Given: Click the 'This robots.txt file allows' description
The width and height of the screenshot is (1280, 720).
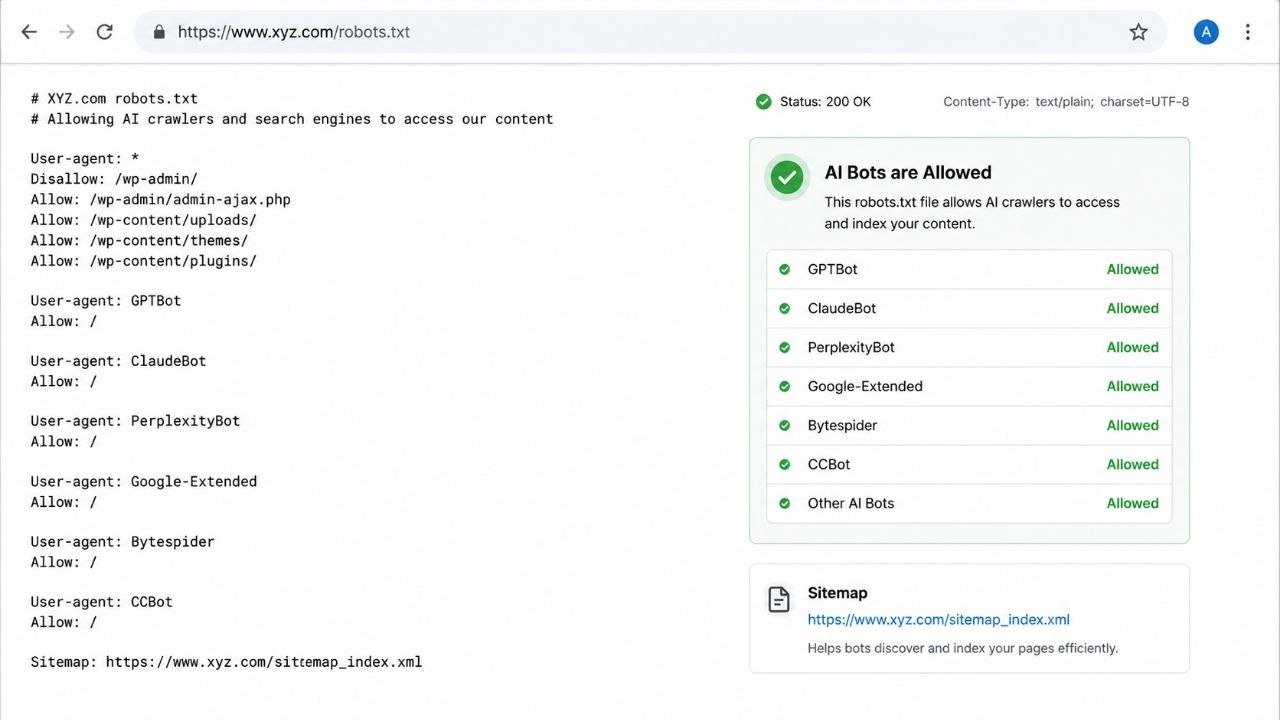Looking at the screenshot, I should click(972, 212).
